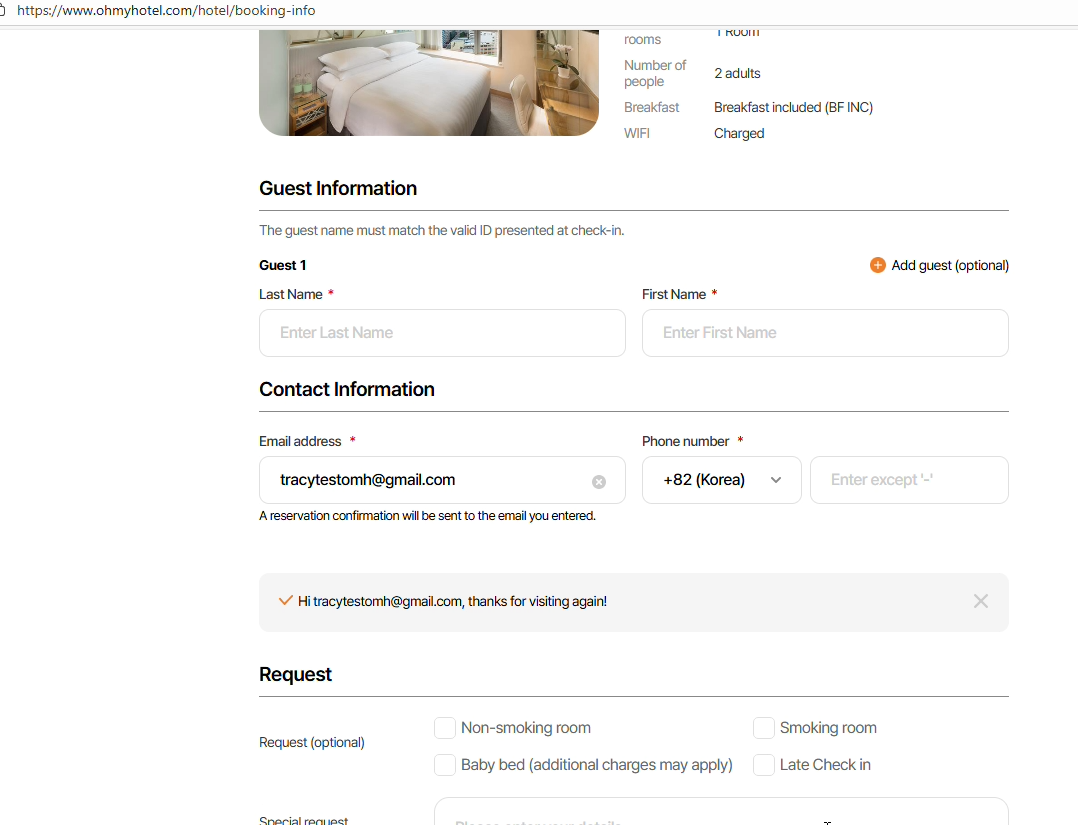Click the Special request text area
This screenshot has width=1078, height=825.
click(720, 815)
